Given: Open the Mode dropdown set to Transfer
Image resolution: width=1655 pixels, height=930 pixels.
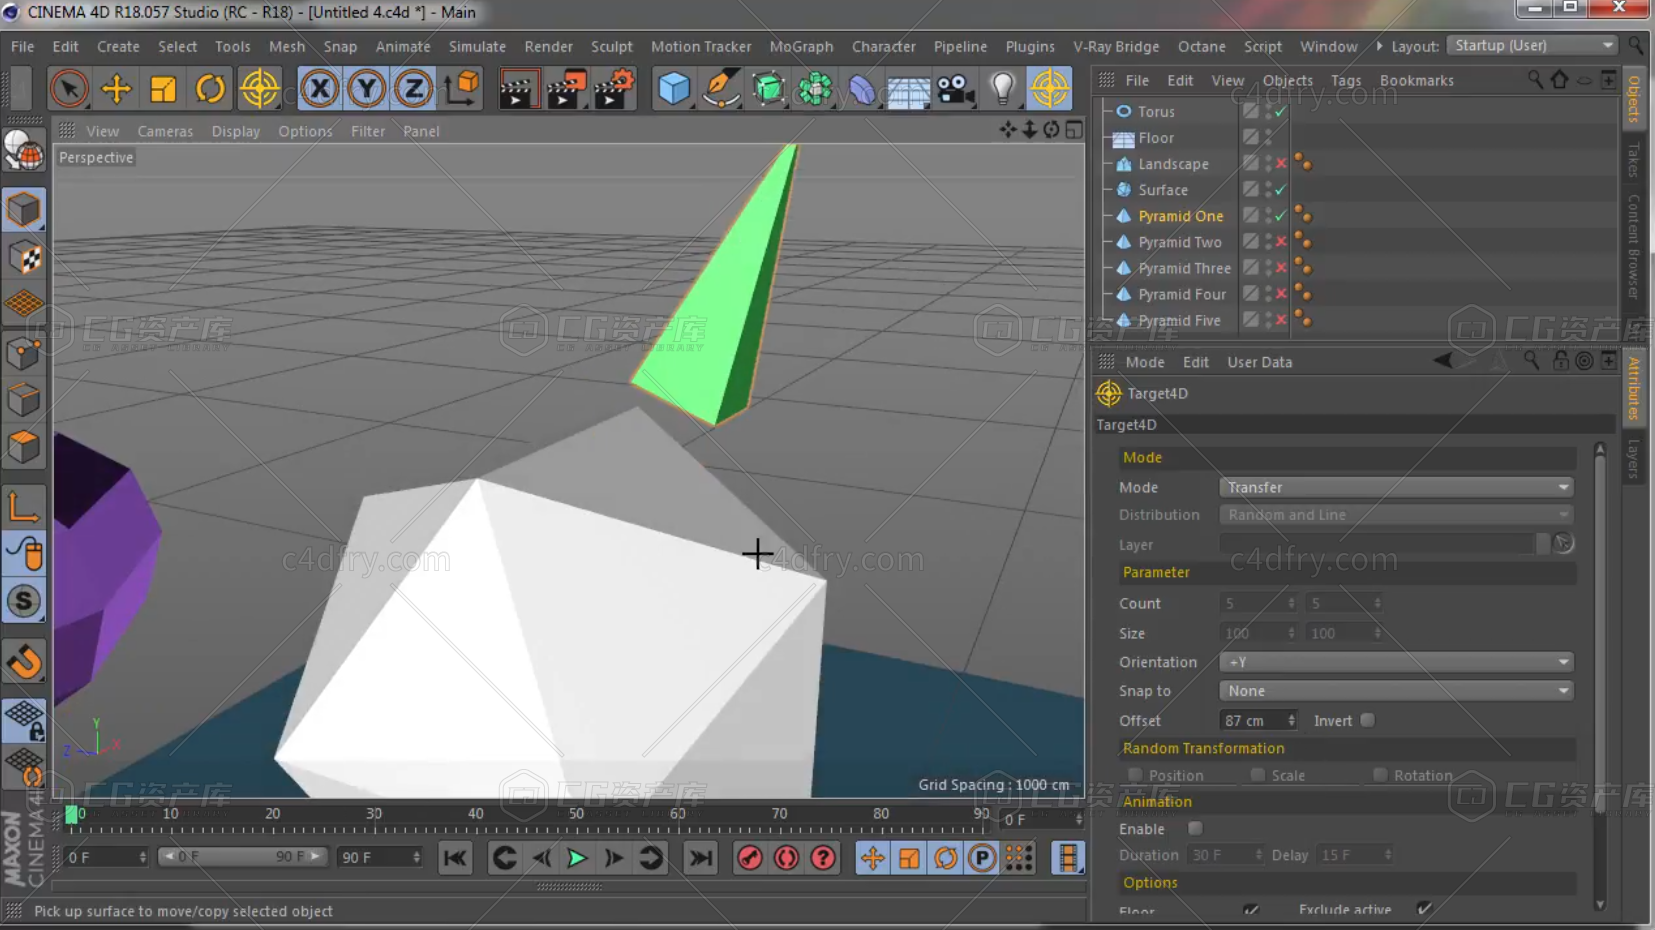Looking at the screenshot, I should pyautogui.click(x=1396, y=487).
